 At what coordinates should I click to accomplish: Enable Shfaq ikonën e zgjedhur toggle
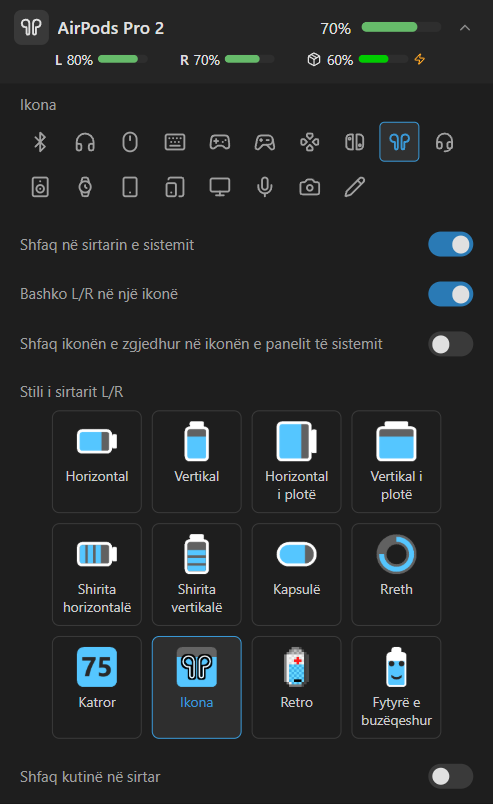tap(450, 344)
